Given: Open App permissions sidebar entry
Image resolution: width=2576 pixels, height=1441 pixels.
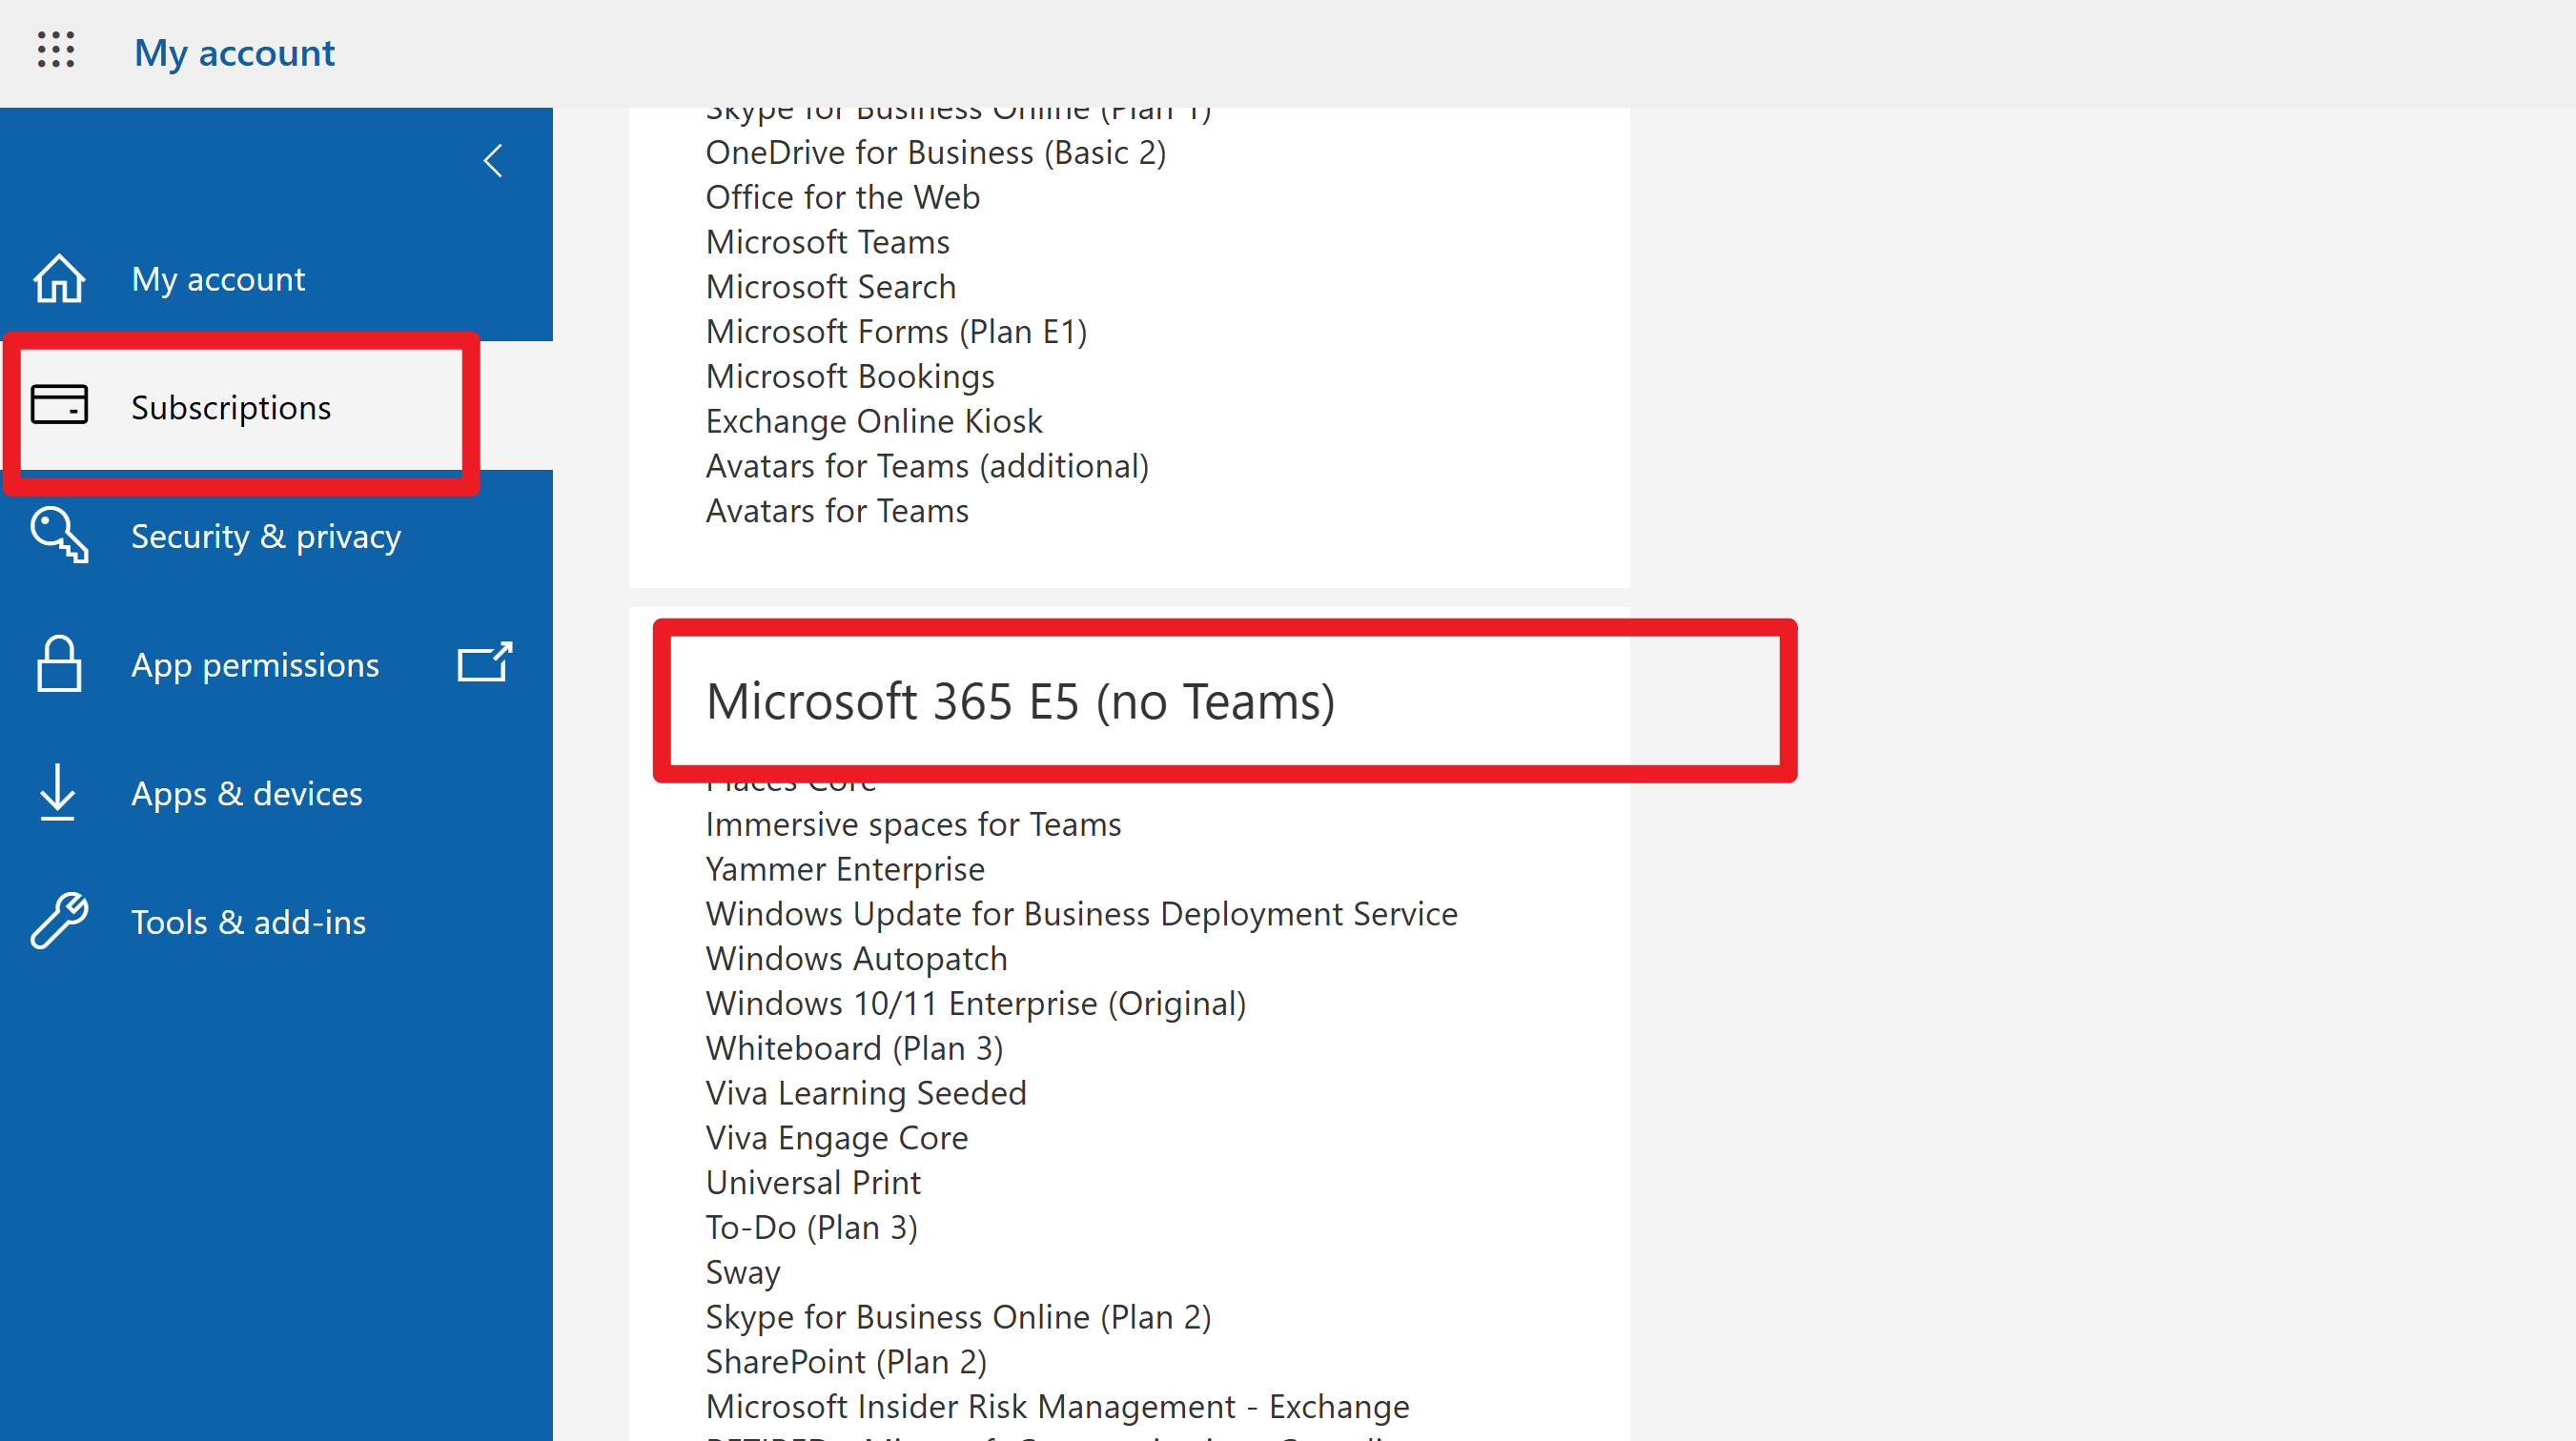Looking at the screenshot, I should [255, 665].
